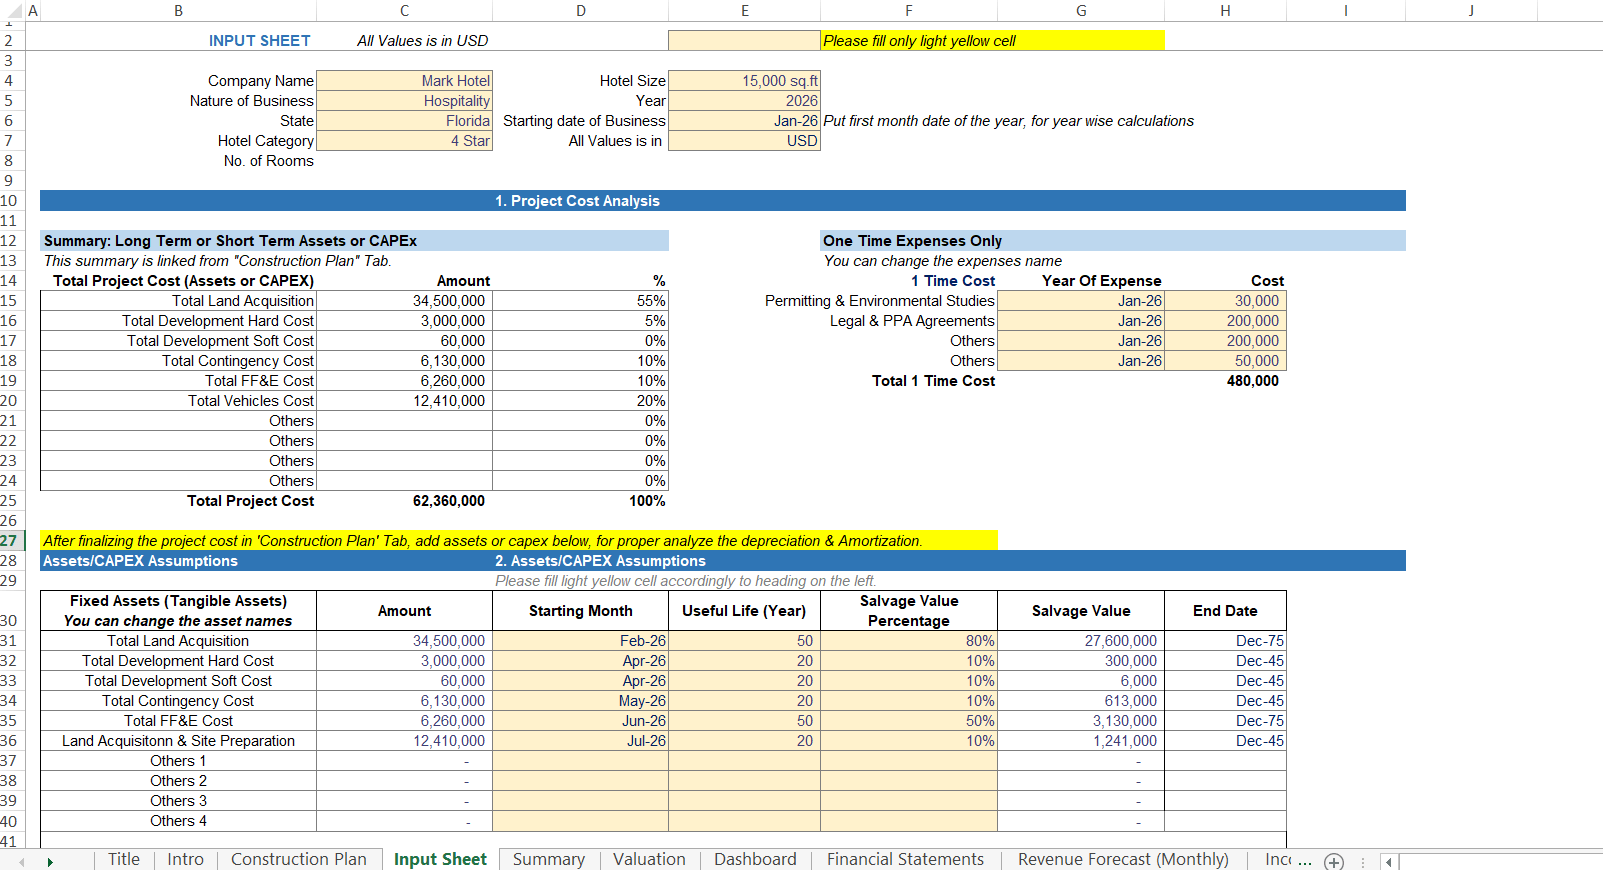Viewport: 1603px width, 870px height.
Task: Open the Intro sheet tab
Action: click(185, 859)
